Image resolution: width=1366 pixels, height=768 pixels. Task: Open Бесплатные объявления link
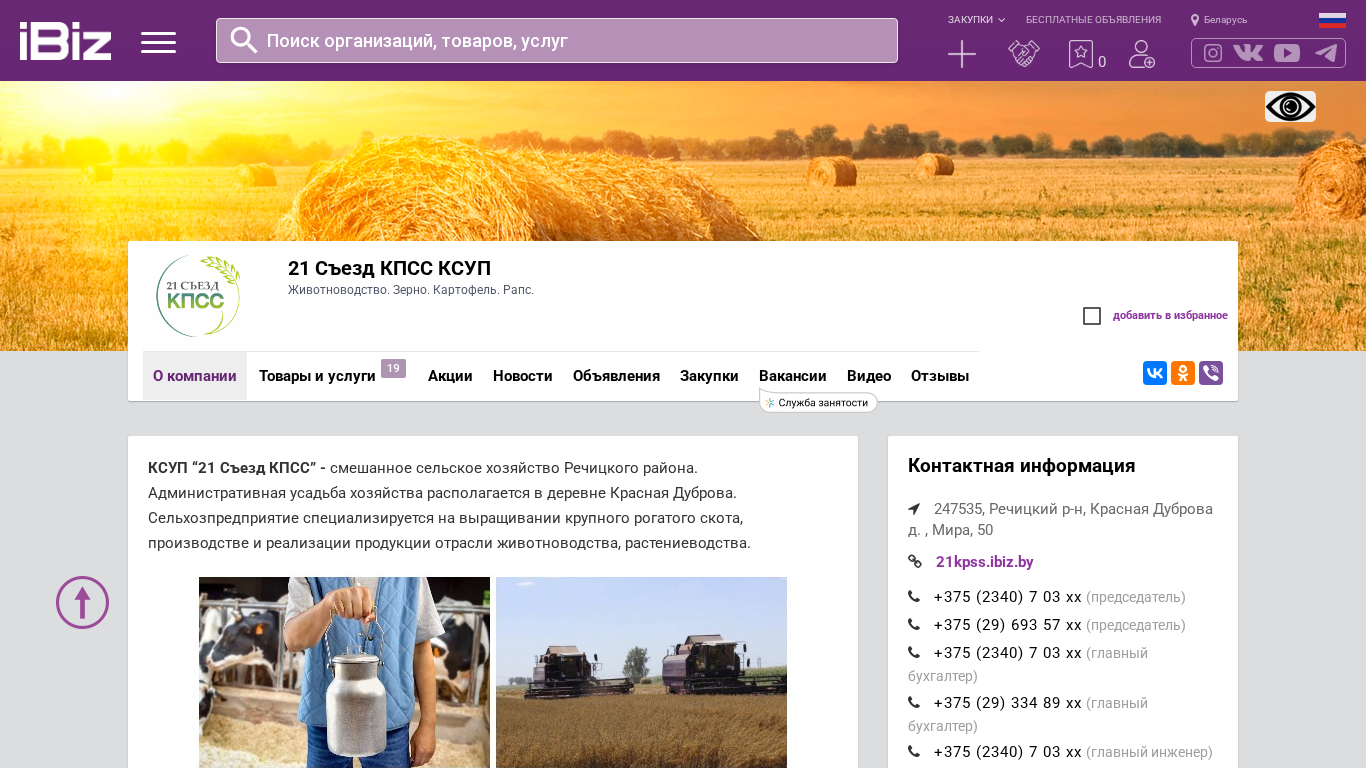pos(1093,20)
